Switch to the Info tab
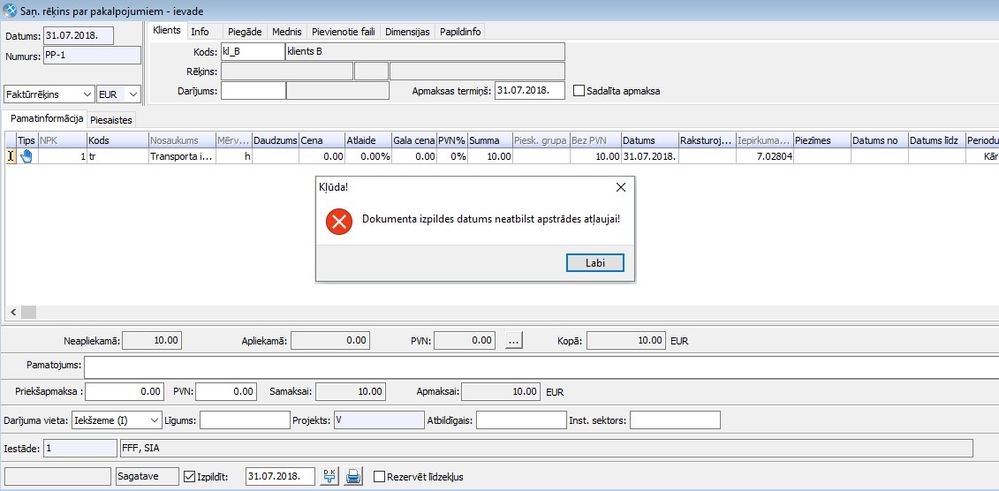Screen dimensions: 999x491 200,31
